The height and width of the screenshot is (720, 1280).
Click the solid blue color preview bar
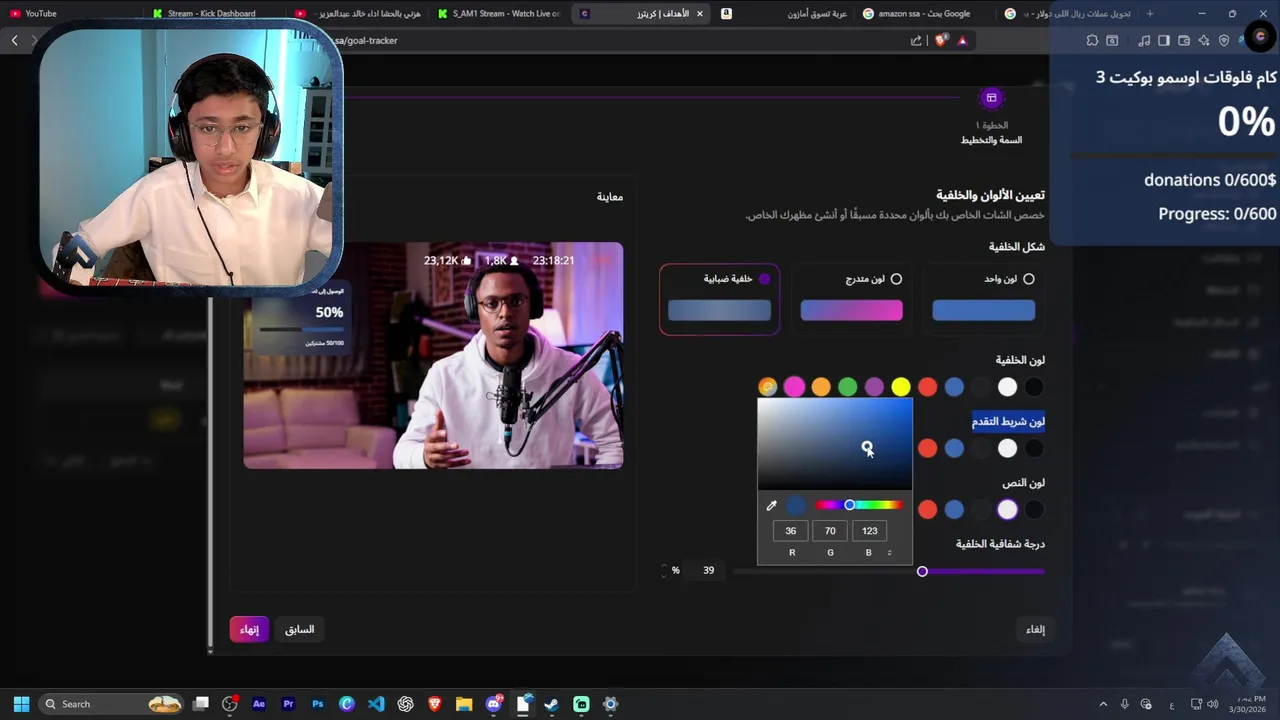pyautogui.click(x=984, y=311)
